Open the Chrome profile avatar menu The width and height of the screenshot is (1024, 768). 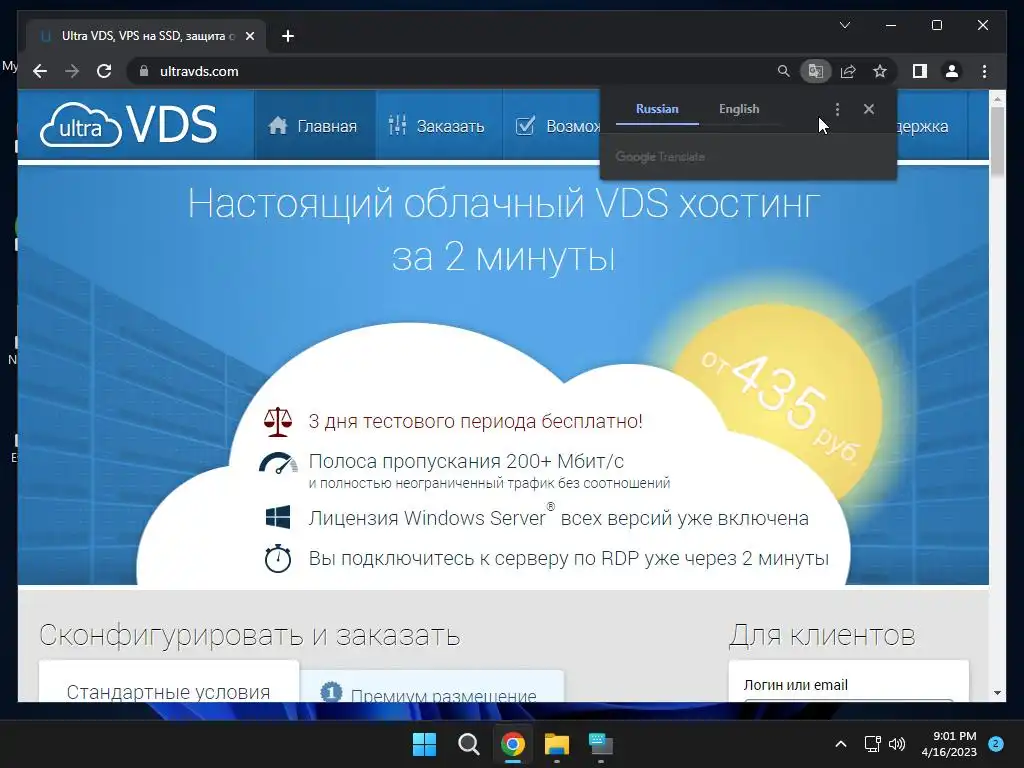point(952,71)
